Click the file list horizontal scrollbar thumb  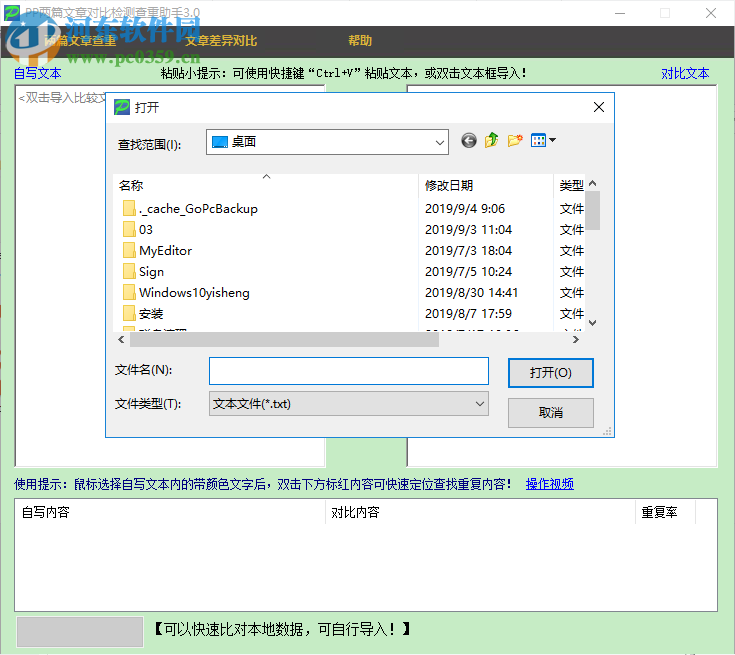click(x=284, y=339)
